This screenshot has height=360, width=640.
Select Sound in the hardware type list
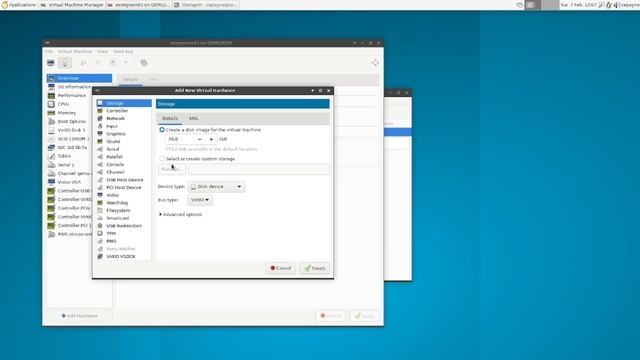(124, 141)
